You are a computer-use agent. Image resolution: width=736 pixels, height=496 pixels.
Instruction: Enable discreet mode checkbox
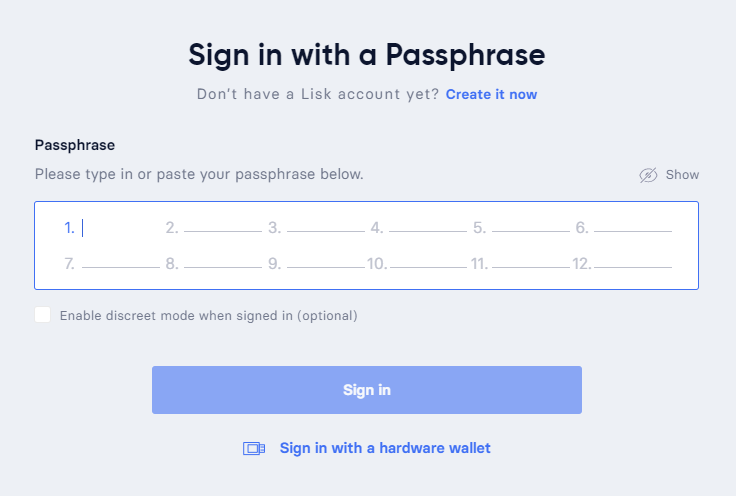43,315
